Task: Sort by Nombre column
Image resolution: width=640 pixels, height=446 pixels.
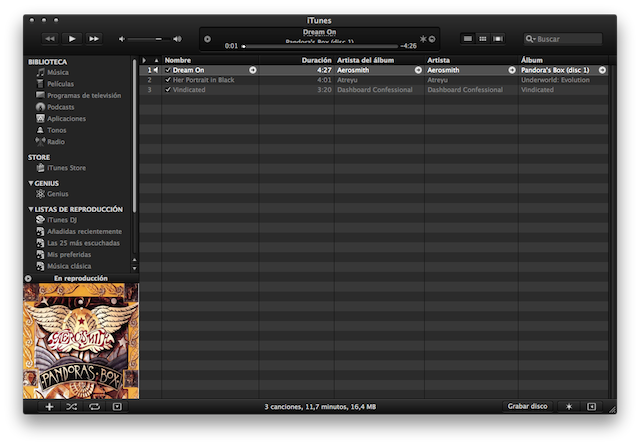Action: click(210, 60)
